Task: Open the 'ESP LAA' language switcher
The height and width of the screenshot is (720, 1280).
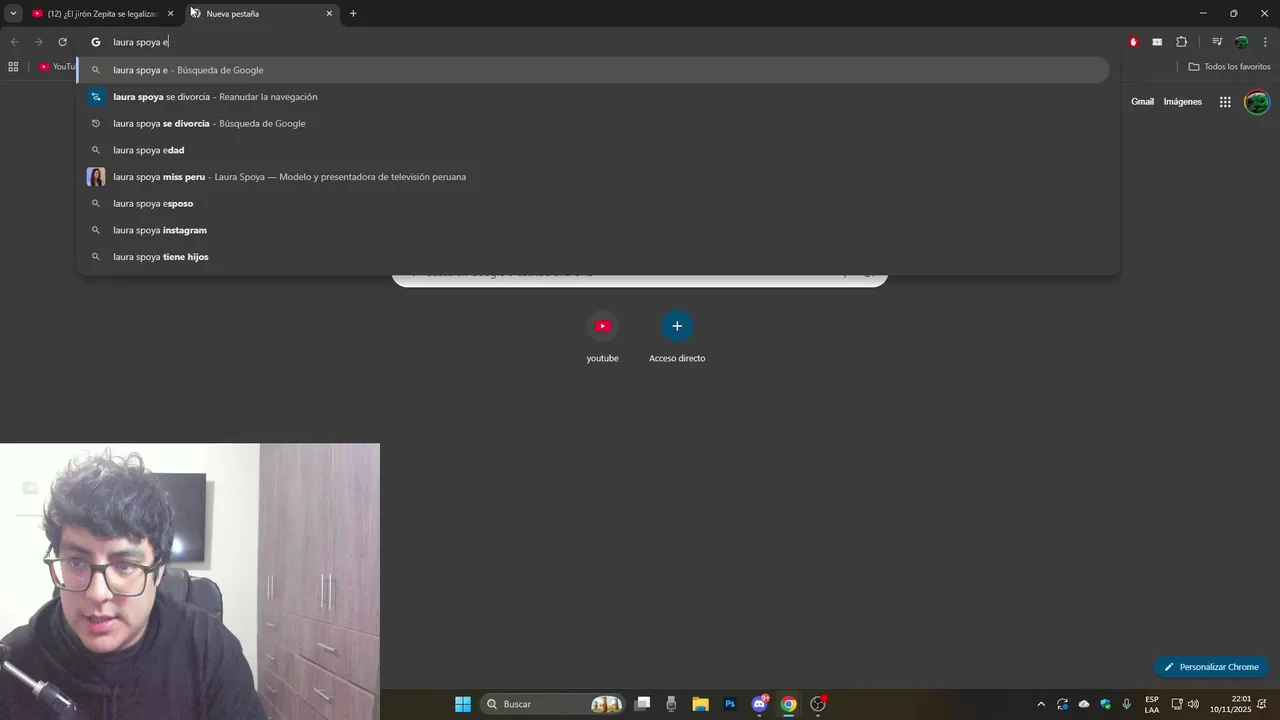Action: click(1152, 704)
